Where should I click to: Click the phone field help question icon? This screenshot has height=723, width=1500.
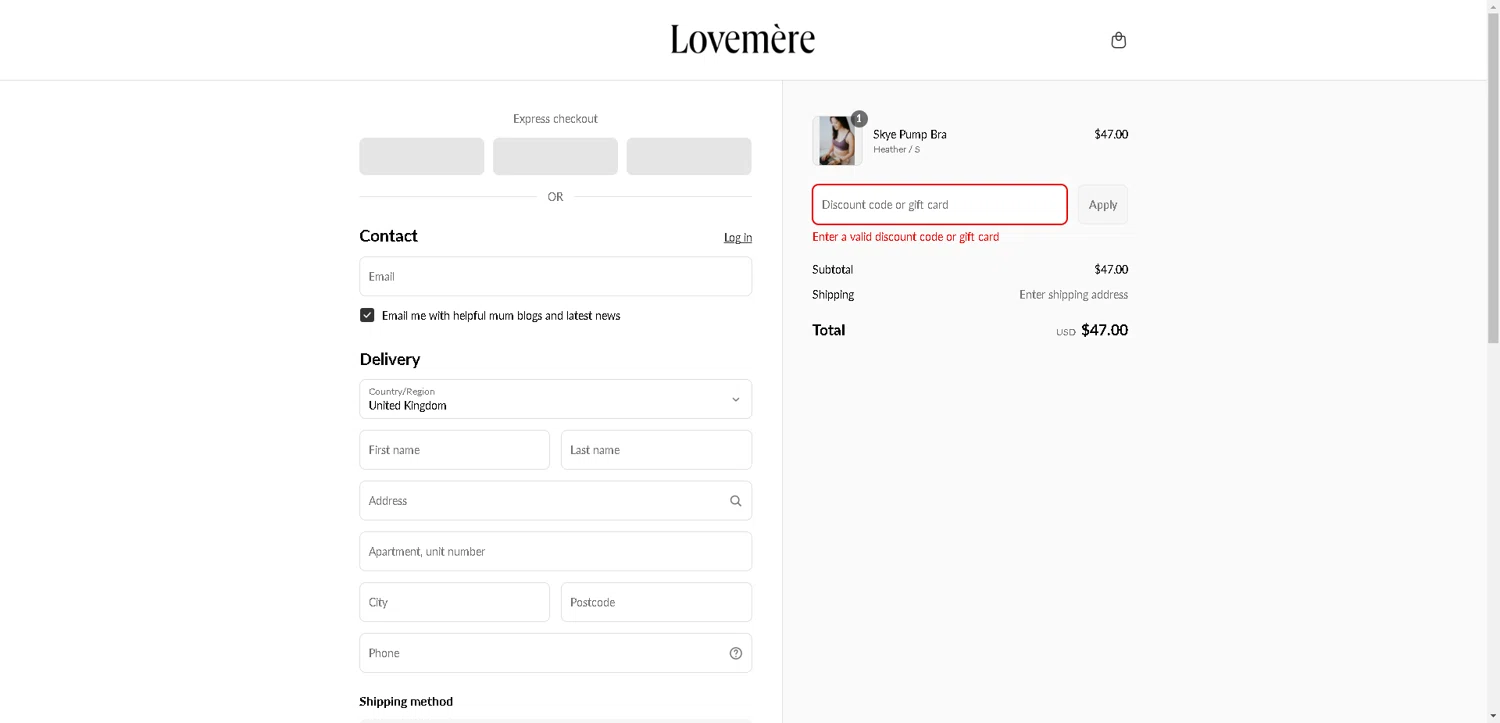pos(736,653)
